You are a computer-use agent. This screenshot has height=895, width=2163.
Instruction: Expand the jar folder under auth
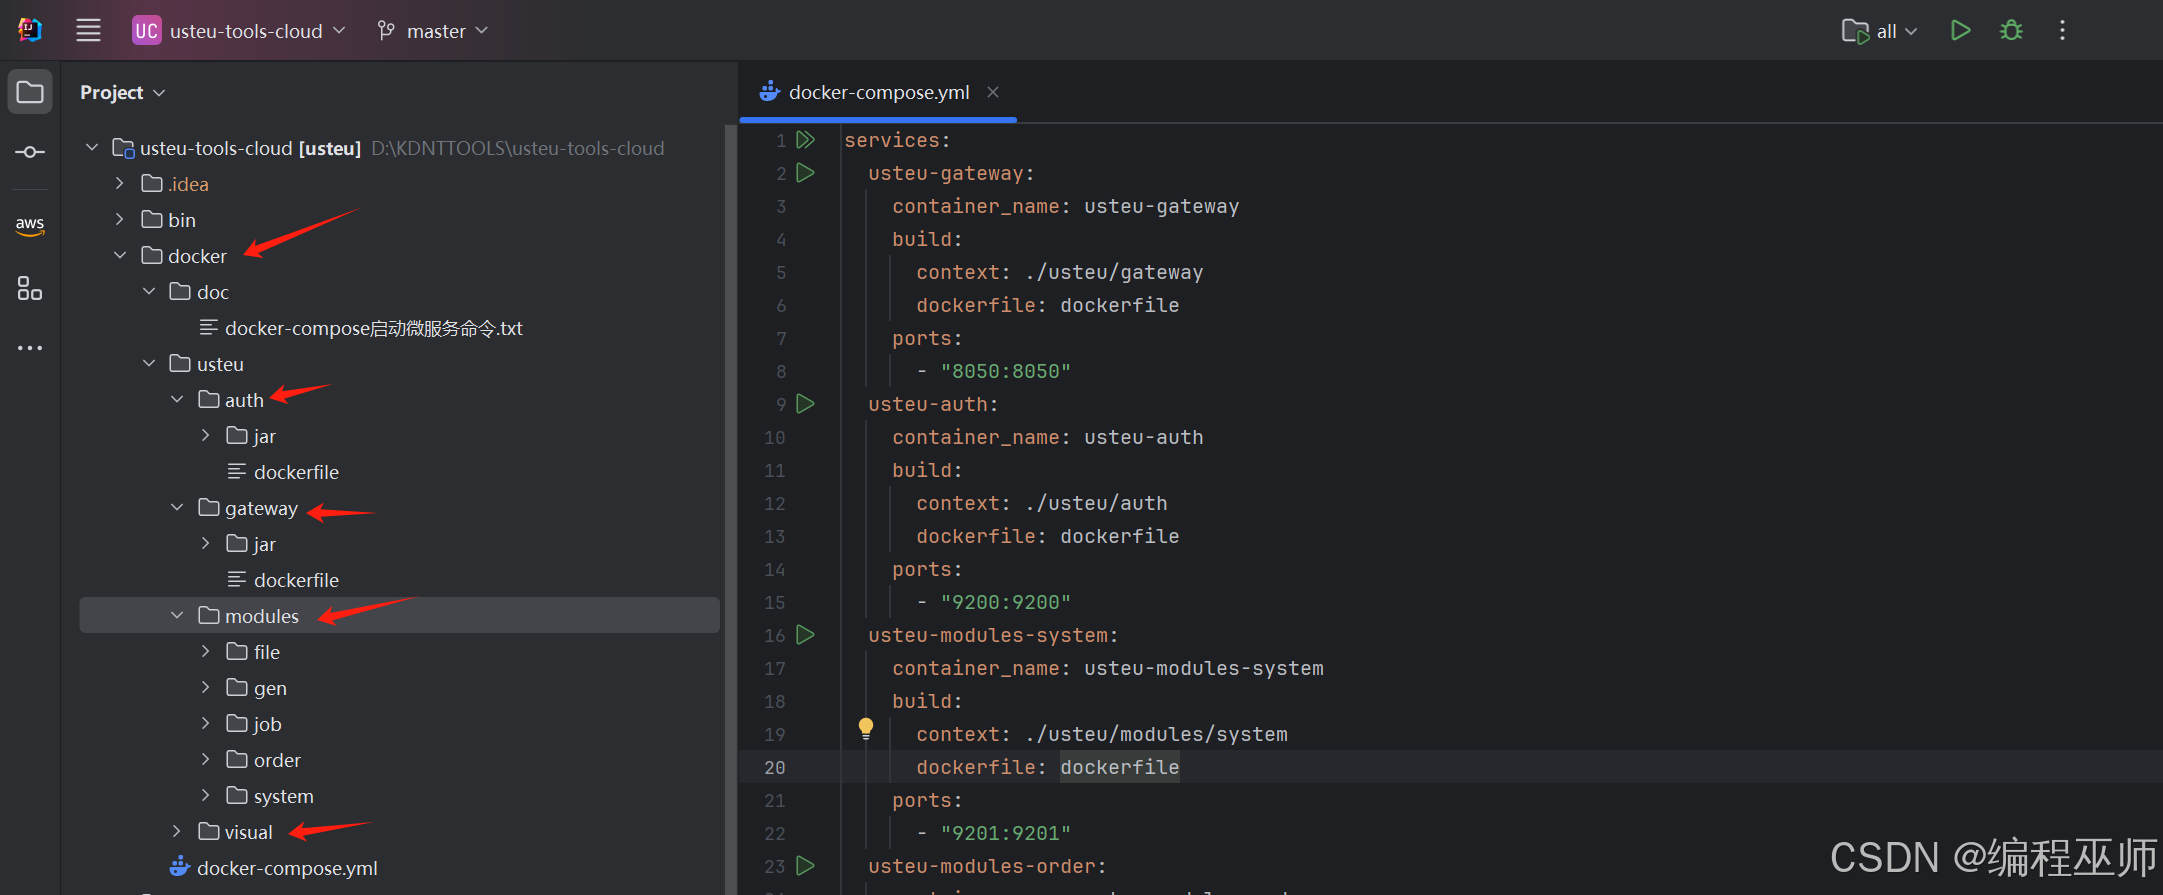206,436
